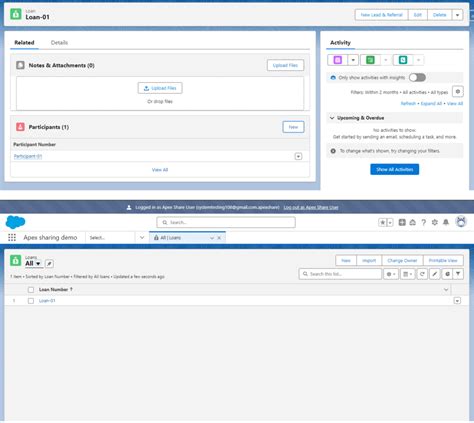Open the purple email activity icon
Image resolution: width=474 pixels, height=423 pixels.
[338, 60]
